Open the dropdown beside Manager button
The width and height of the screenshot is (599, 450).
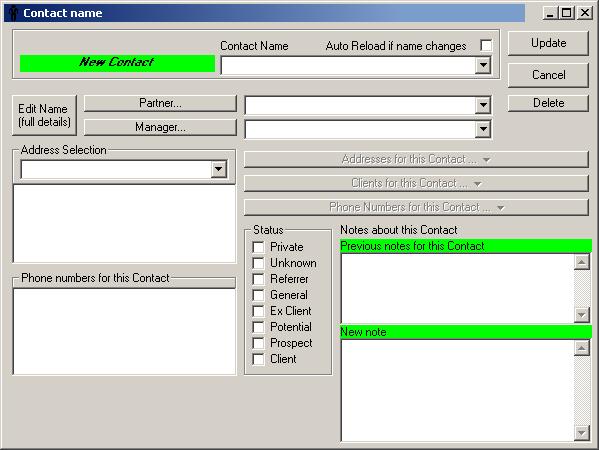point(483,129)
